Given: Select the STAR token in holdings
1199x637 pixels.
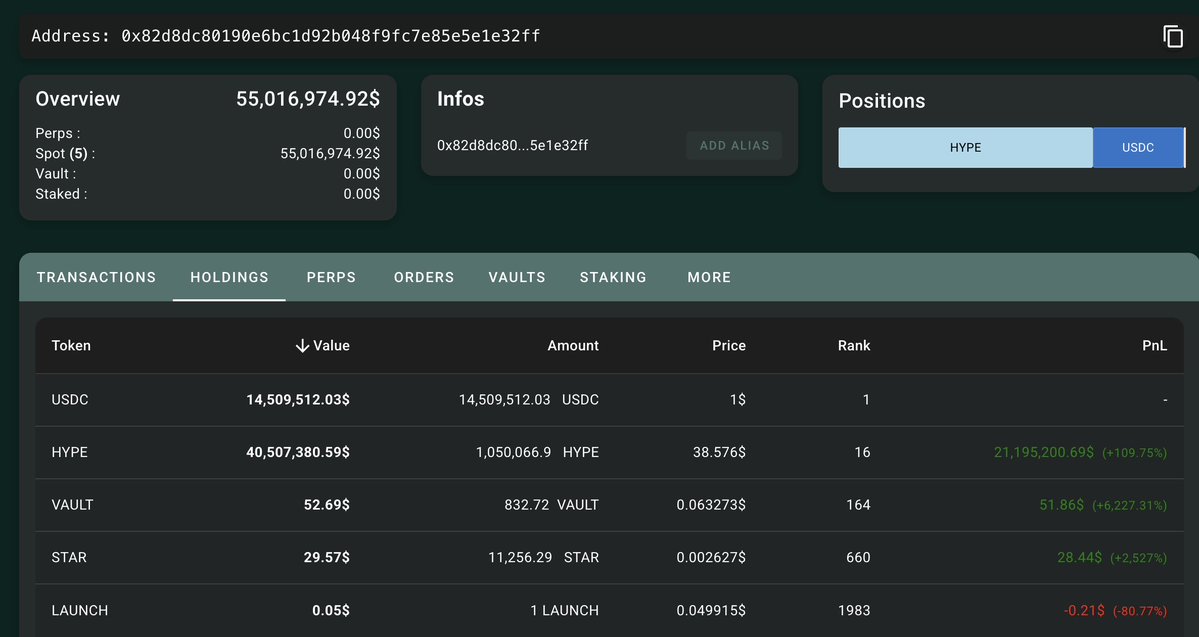Looking at the screenshot, I should [x=69, y=557].
